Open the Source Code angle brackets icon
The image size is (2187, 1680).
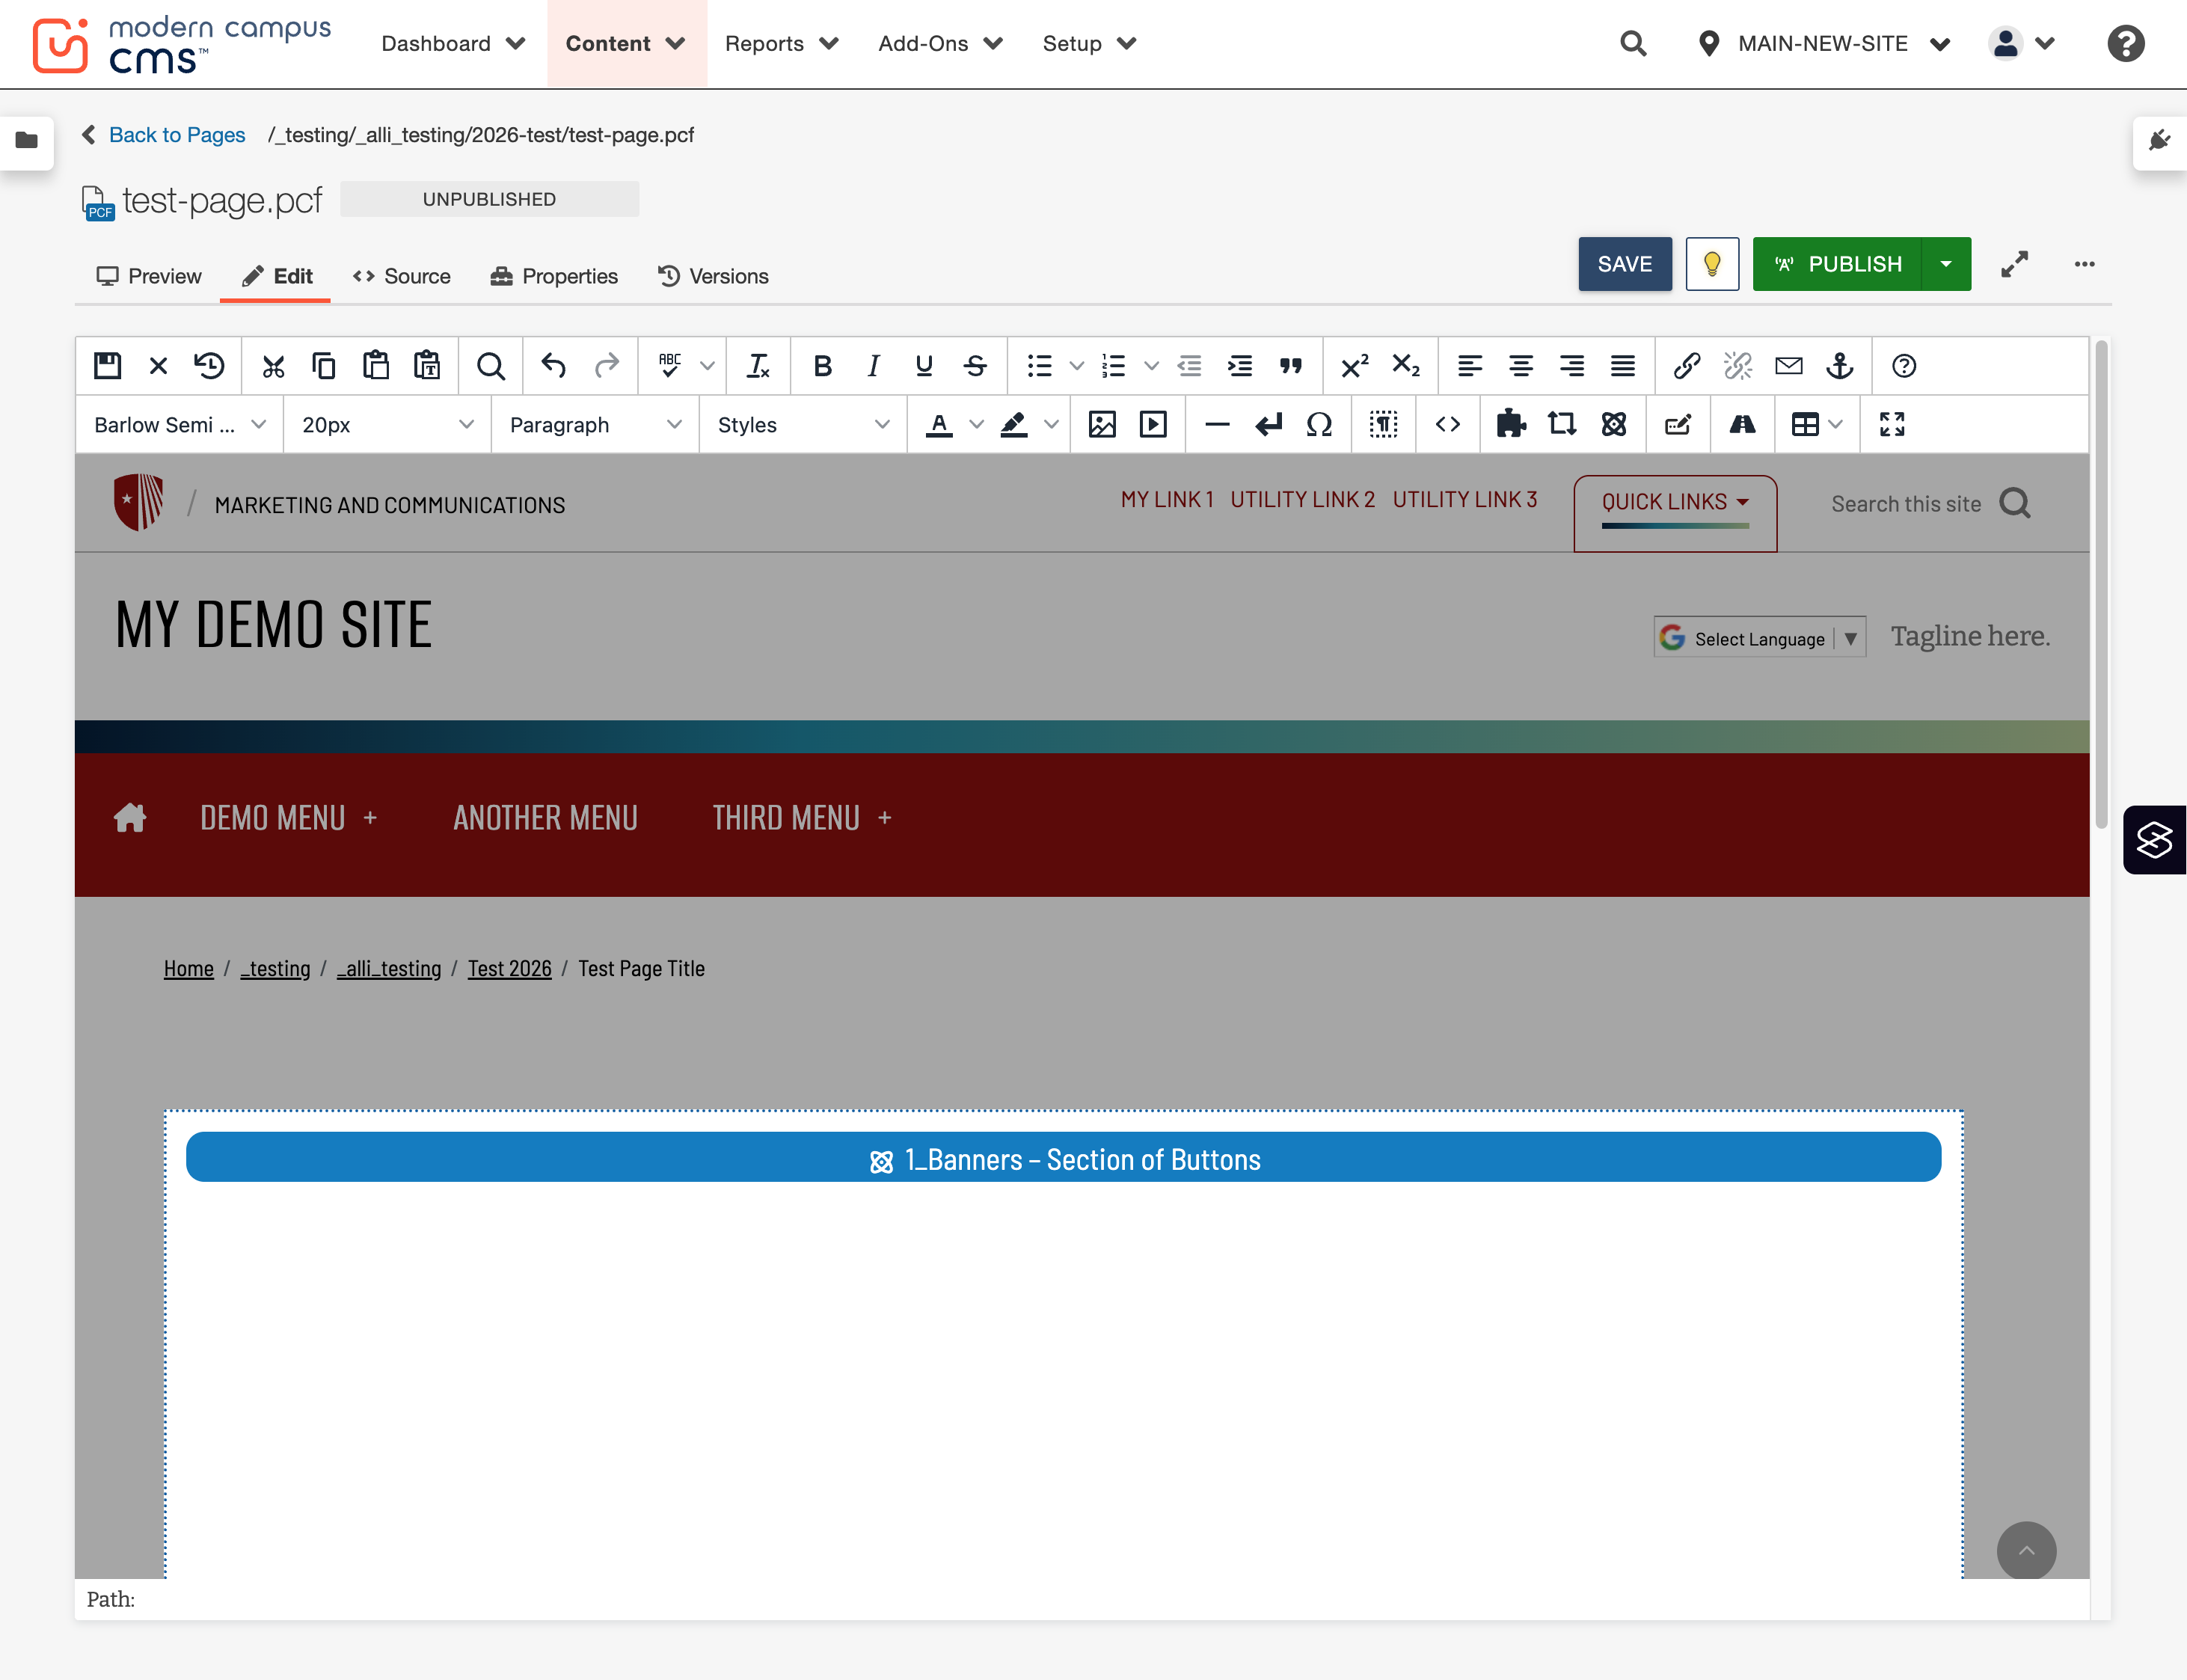click(1447, 424)
